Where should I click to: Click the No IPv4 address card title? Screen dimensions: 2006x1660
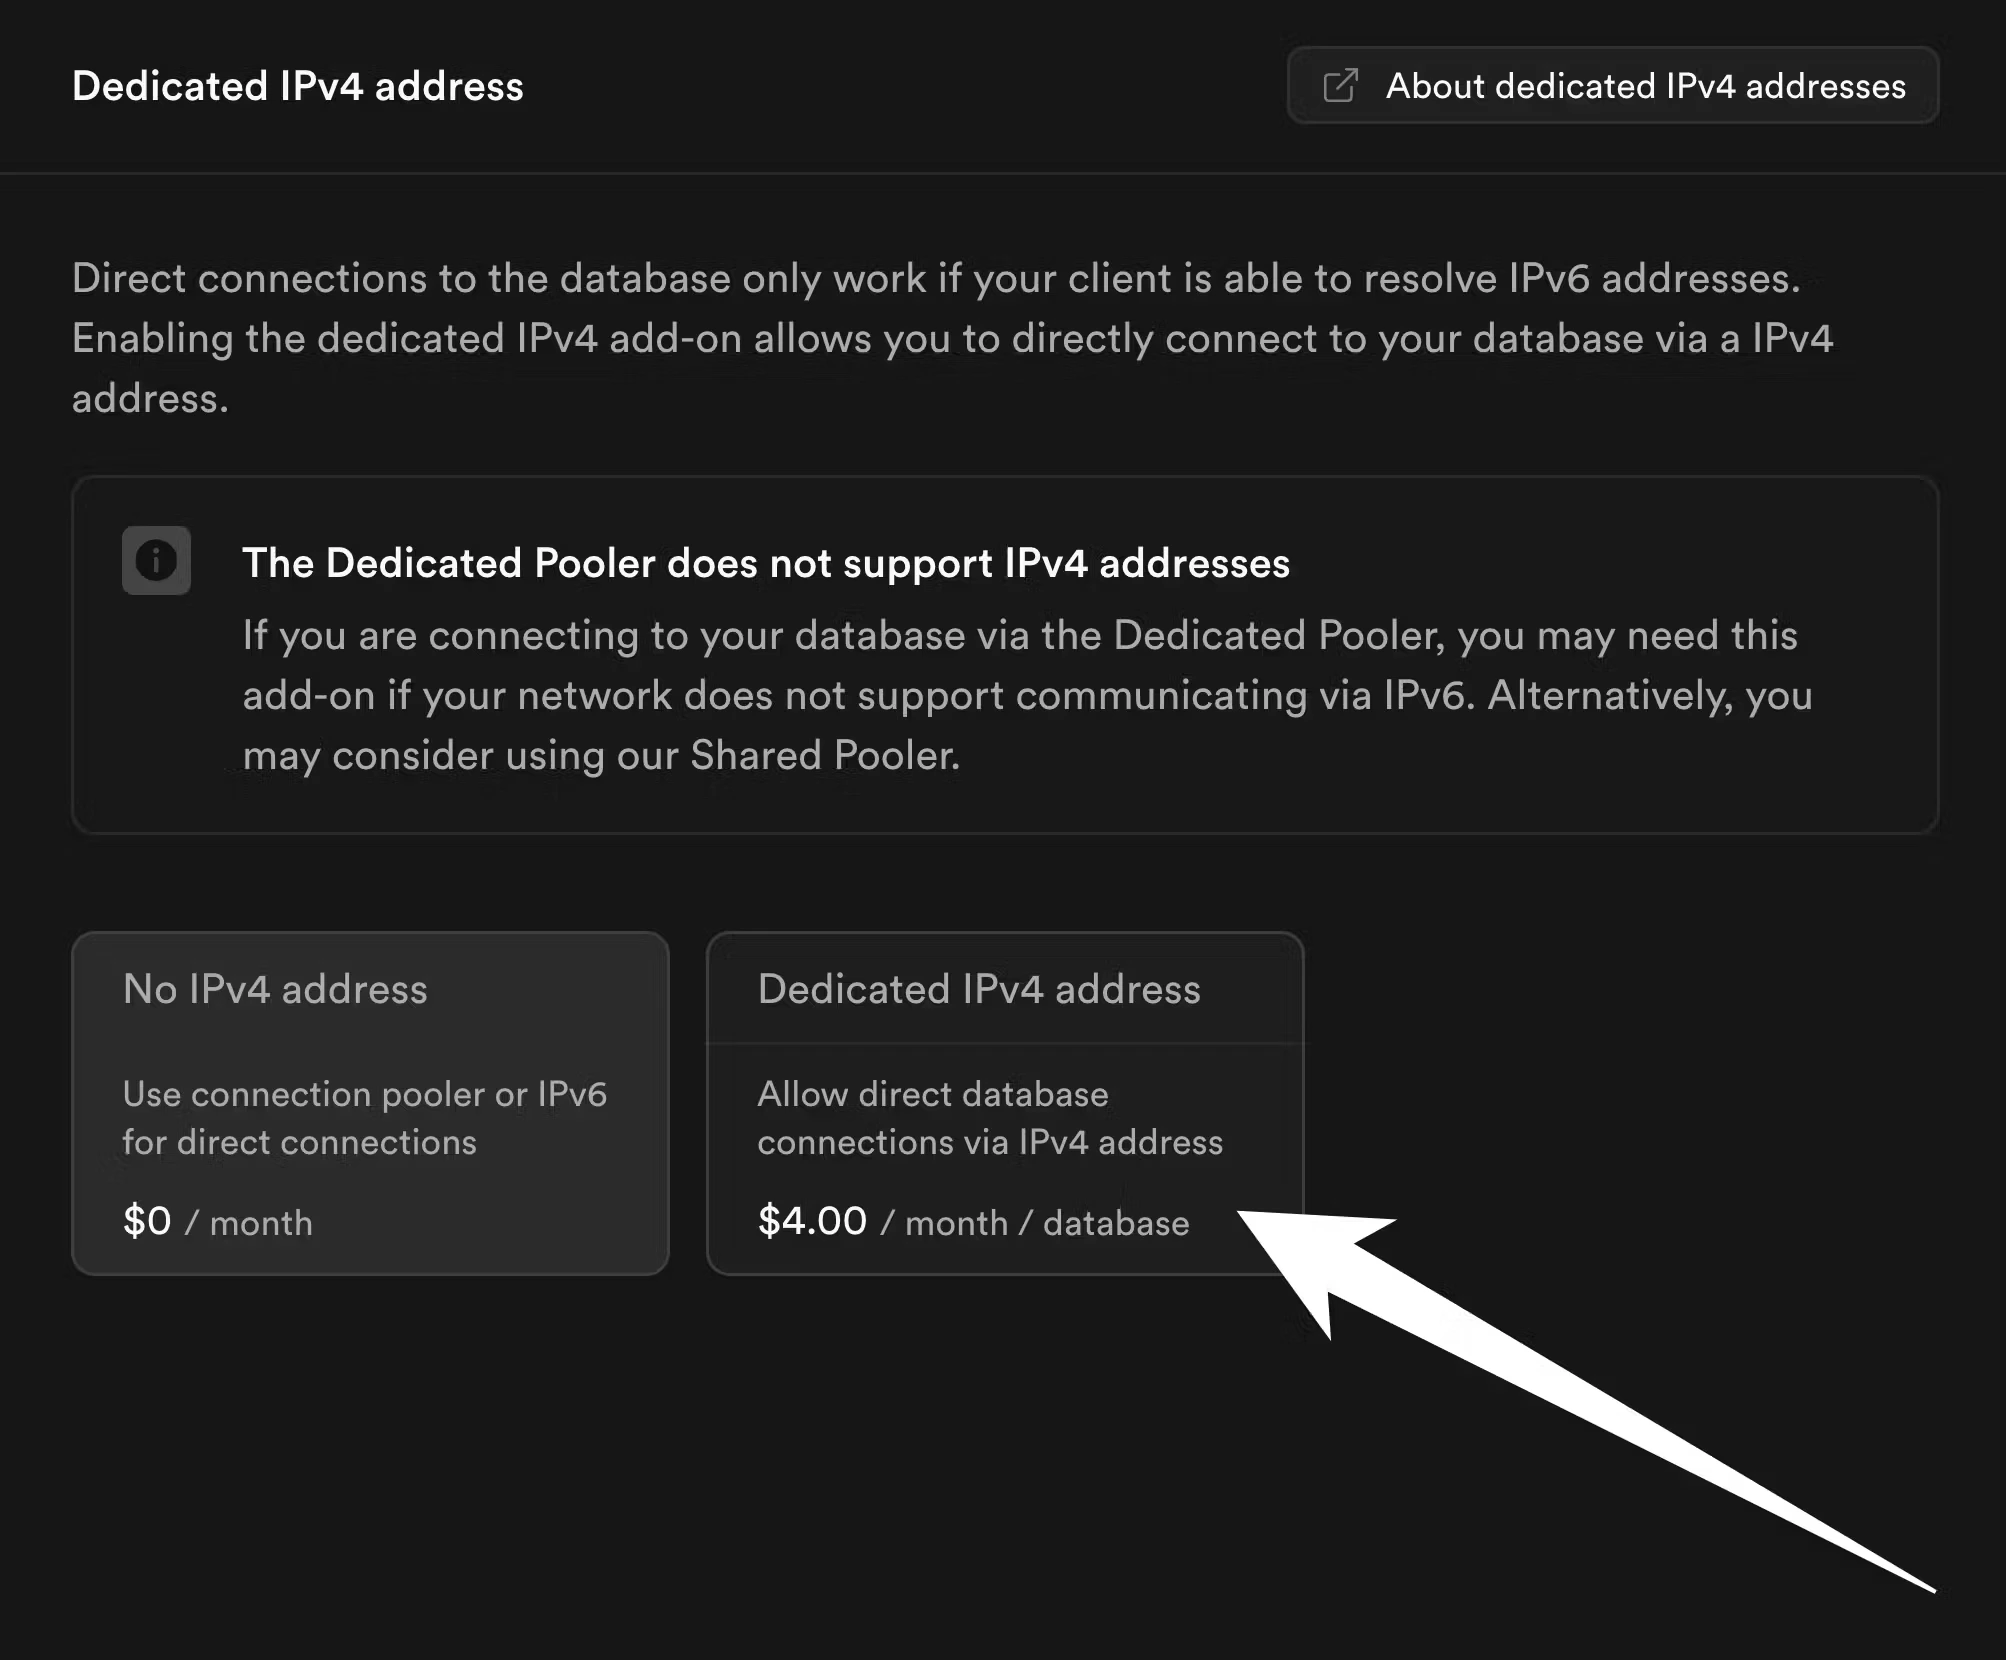(x=275, y=988)
